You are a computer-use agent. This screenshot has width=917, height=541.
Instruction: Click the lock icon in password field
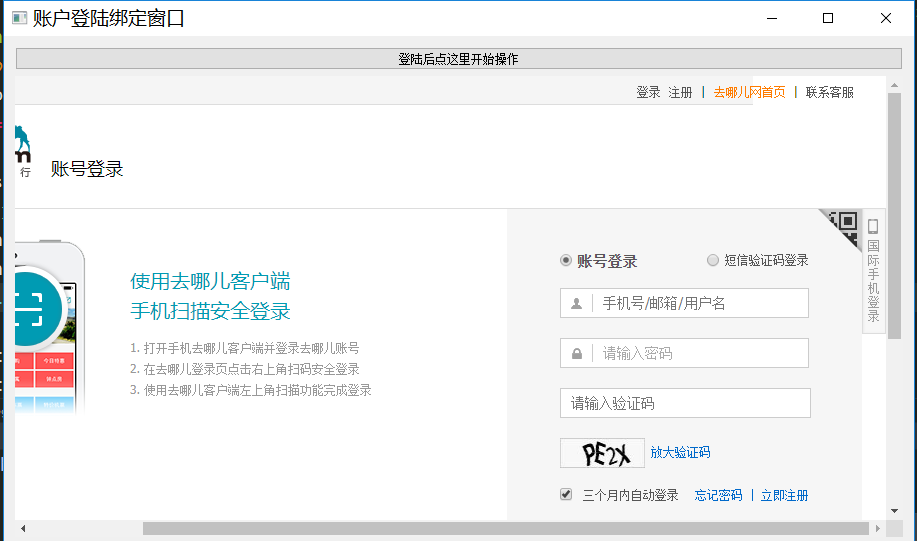point(577,354)
